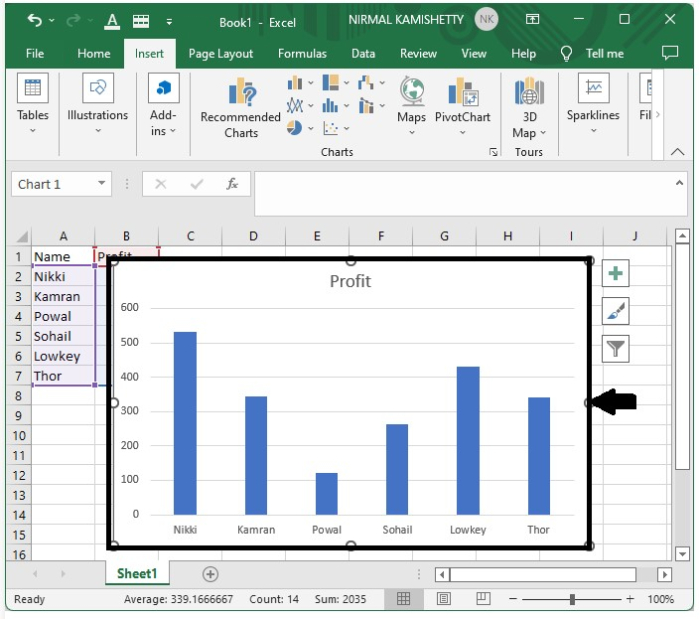The image size is (700, 619).
Task: Open the Chart Filters funnel button
Action: pos(615,349)
